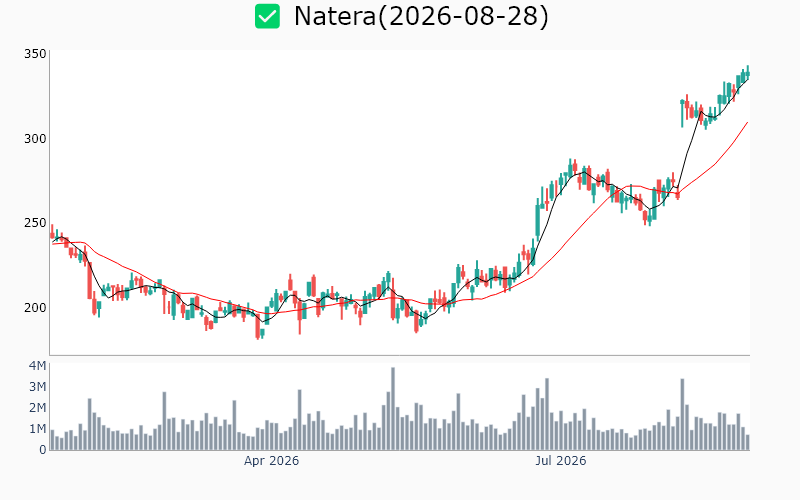Click the 4M volume axis label
The image size is (800, 500).
pyautogui.click(x=37, y=366)
